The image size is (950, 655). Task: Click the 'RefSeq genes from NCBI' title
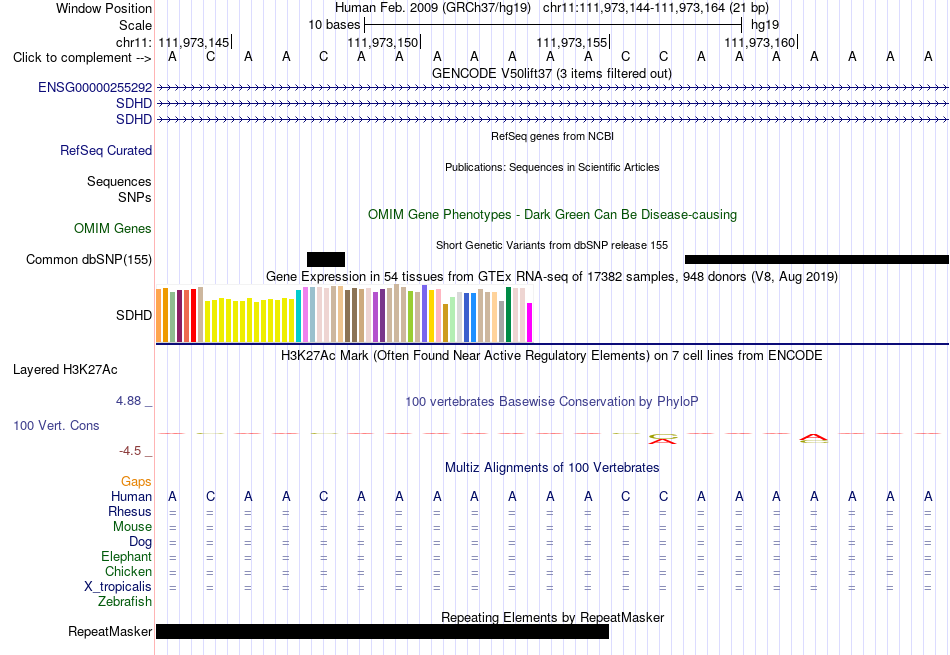click(x=553, y=136)
